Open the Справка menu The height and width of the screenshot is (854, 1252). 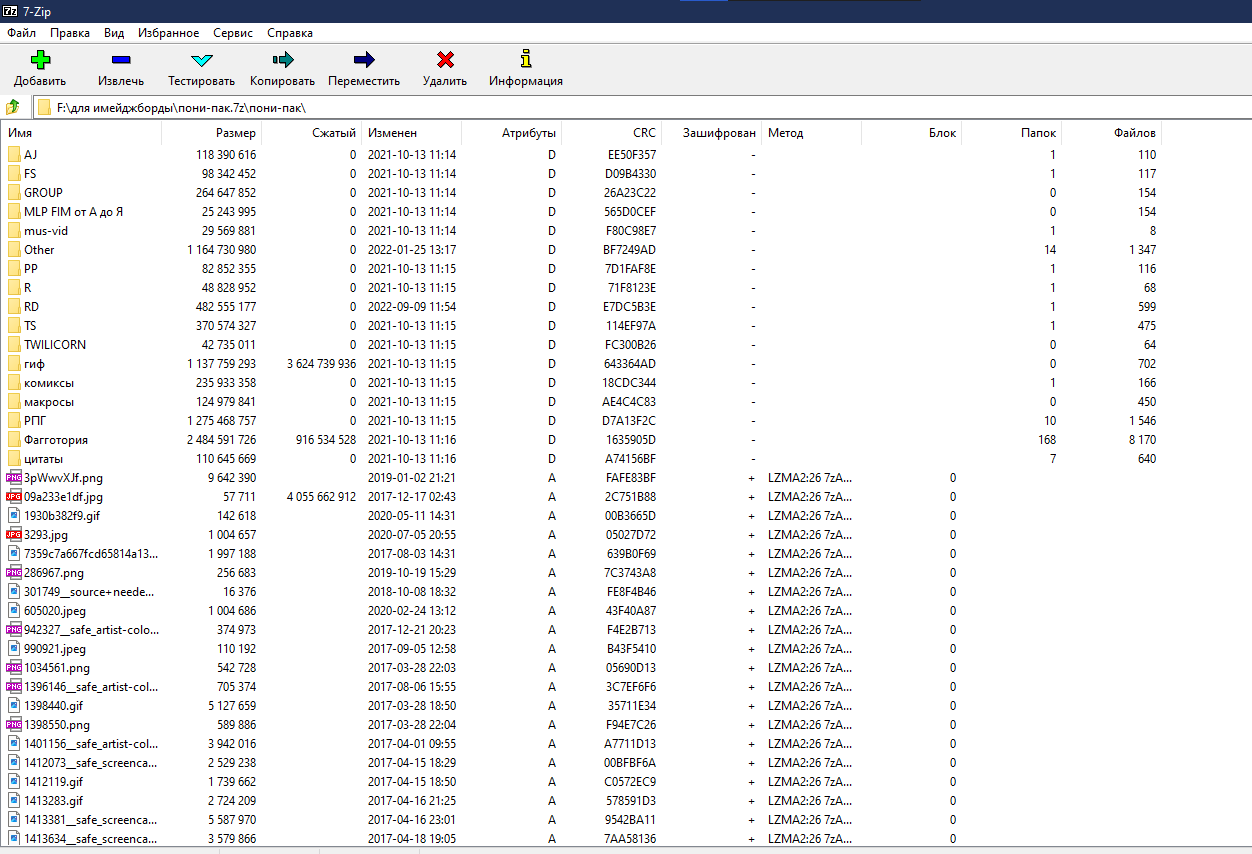point(290,33)
